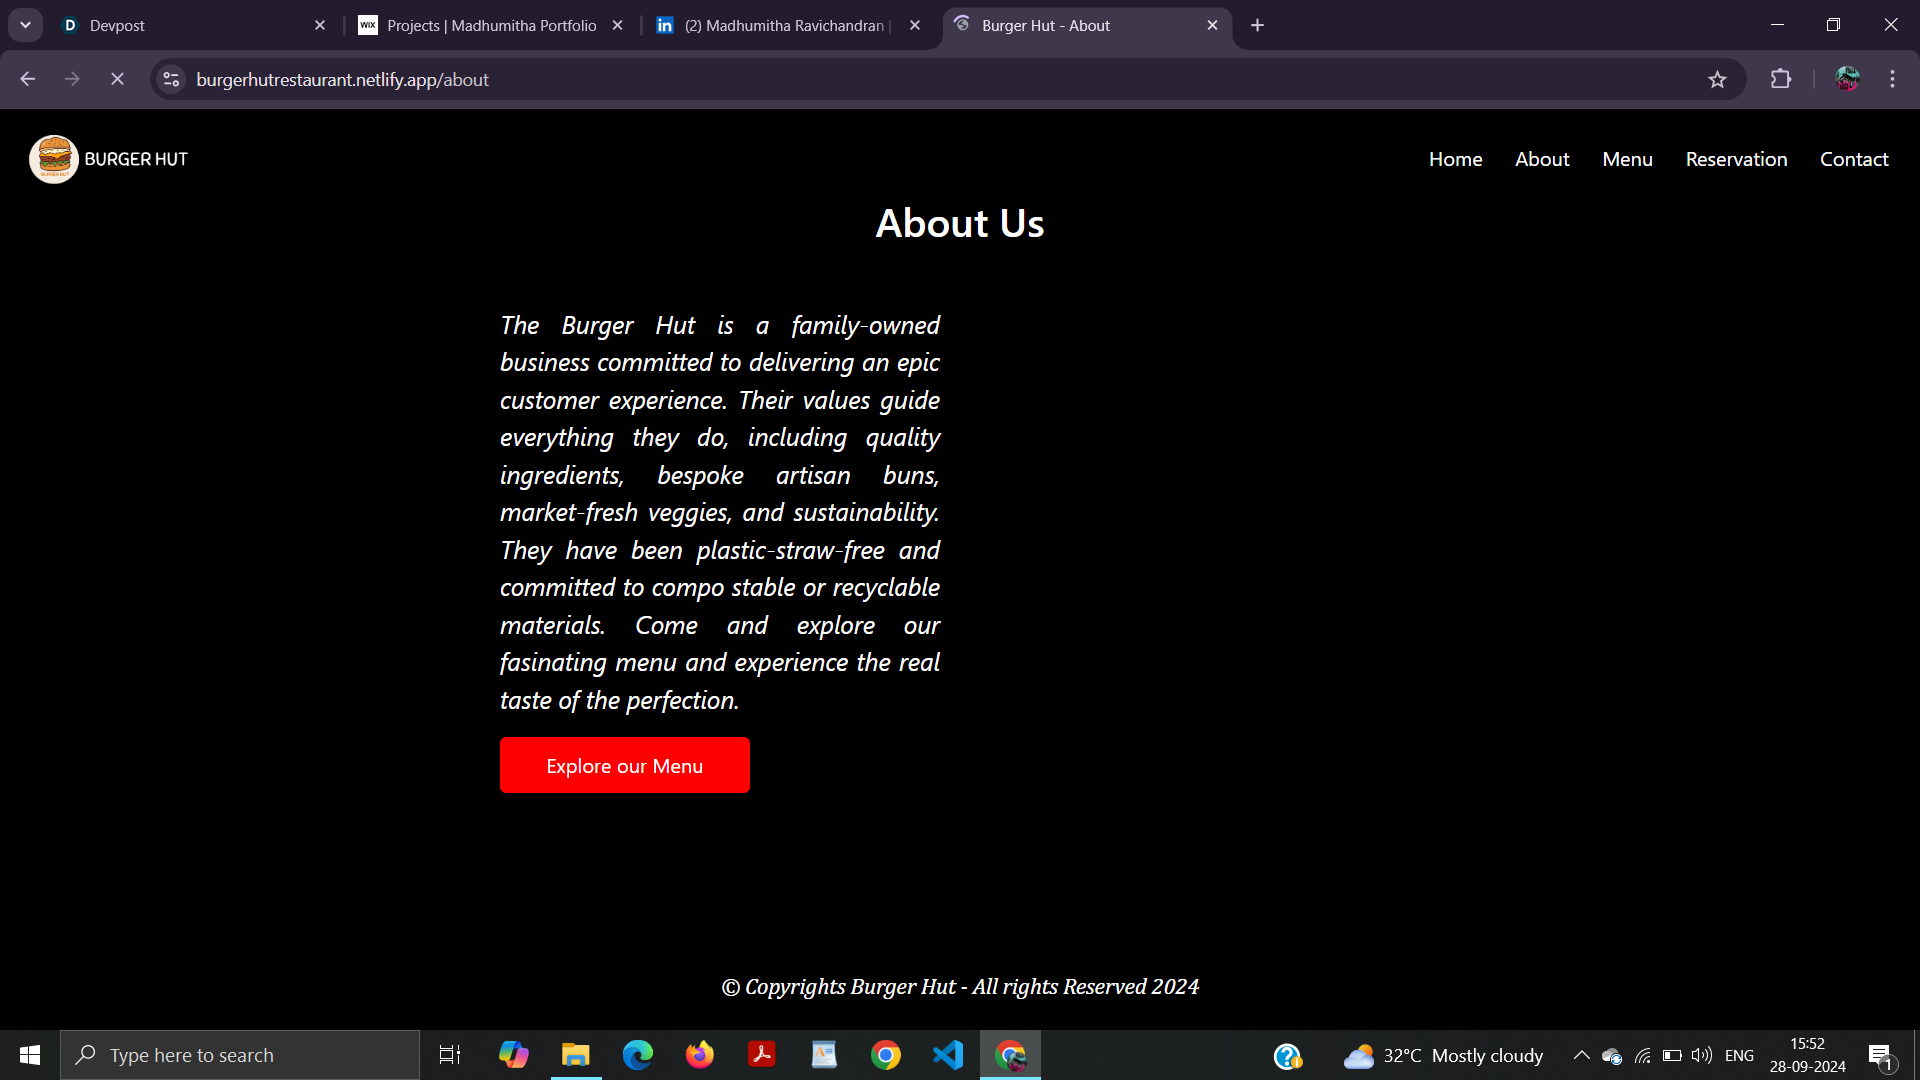Click the Windows search box
The image size is (1920, 1080).
(x=240, y=1055)
